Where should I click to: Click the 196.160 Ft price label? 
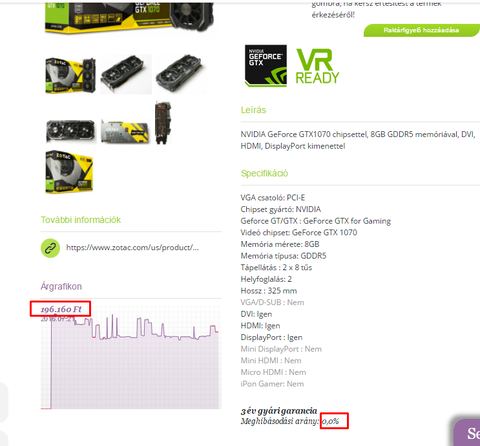pyautogui.click(x=61, y=309)
